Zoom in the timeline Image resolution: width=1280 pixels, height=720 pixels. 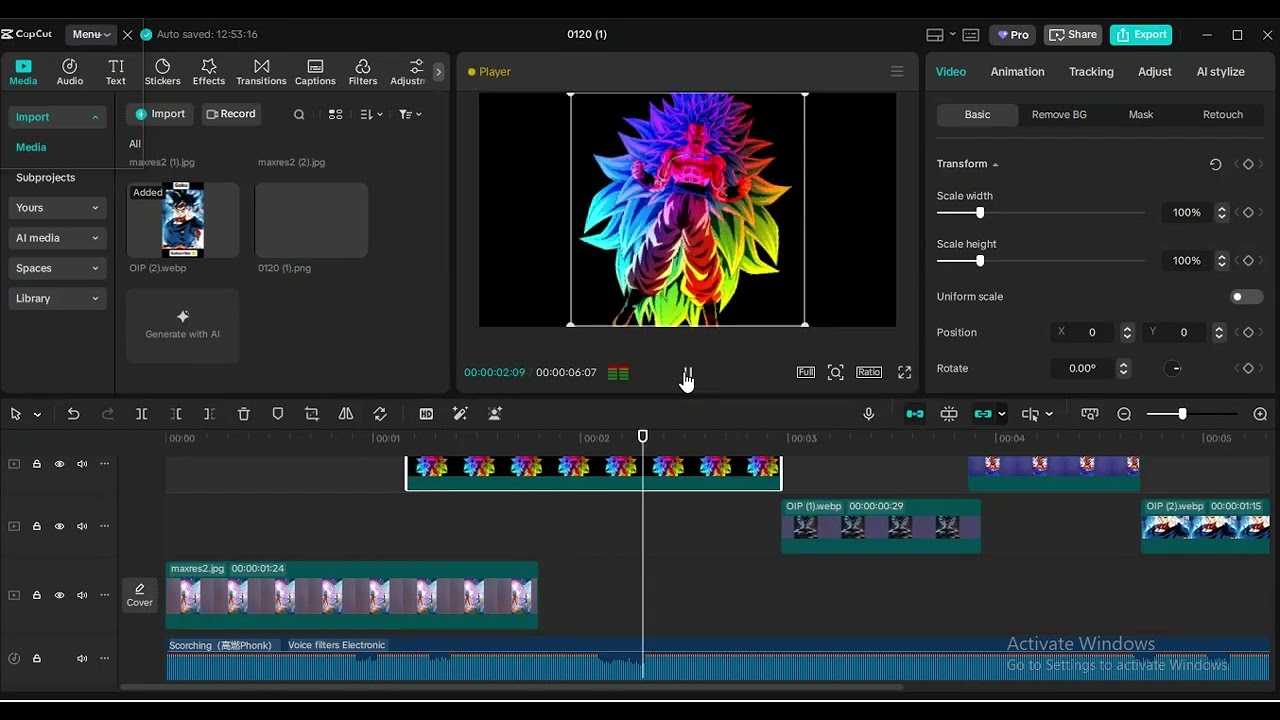tap(1260, 414)
